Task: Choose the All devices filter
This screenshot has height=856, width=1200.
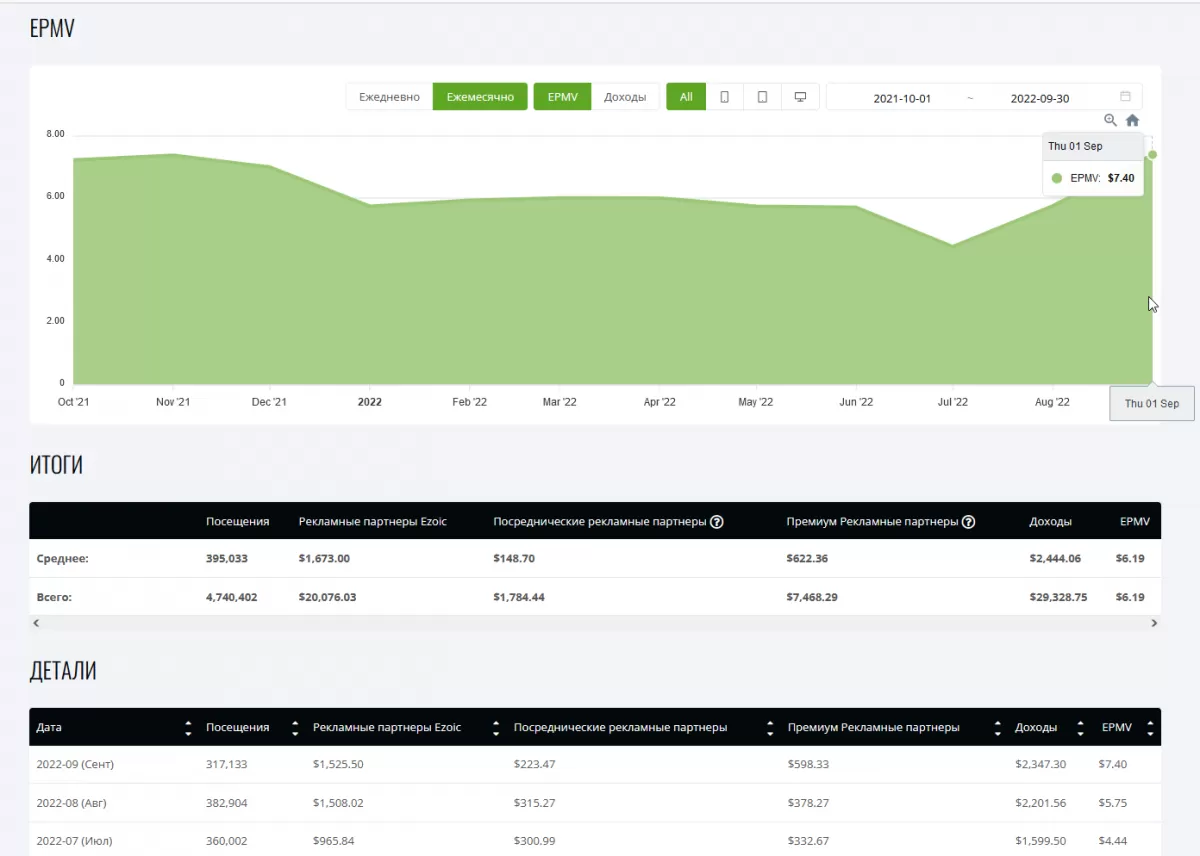Action: (x=686, y=97)
